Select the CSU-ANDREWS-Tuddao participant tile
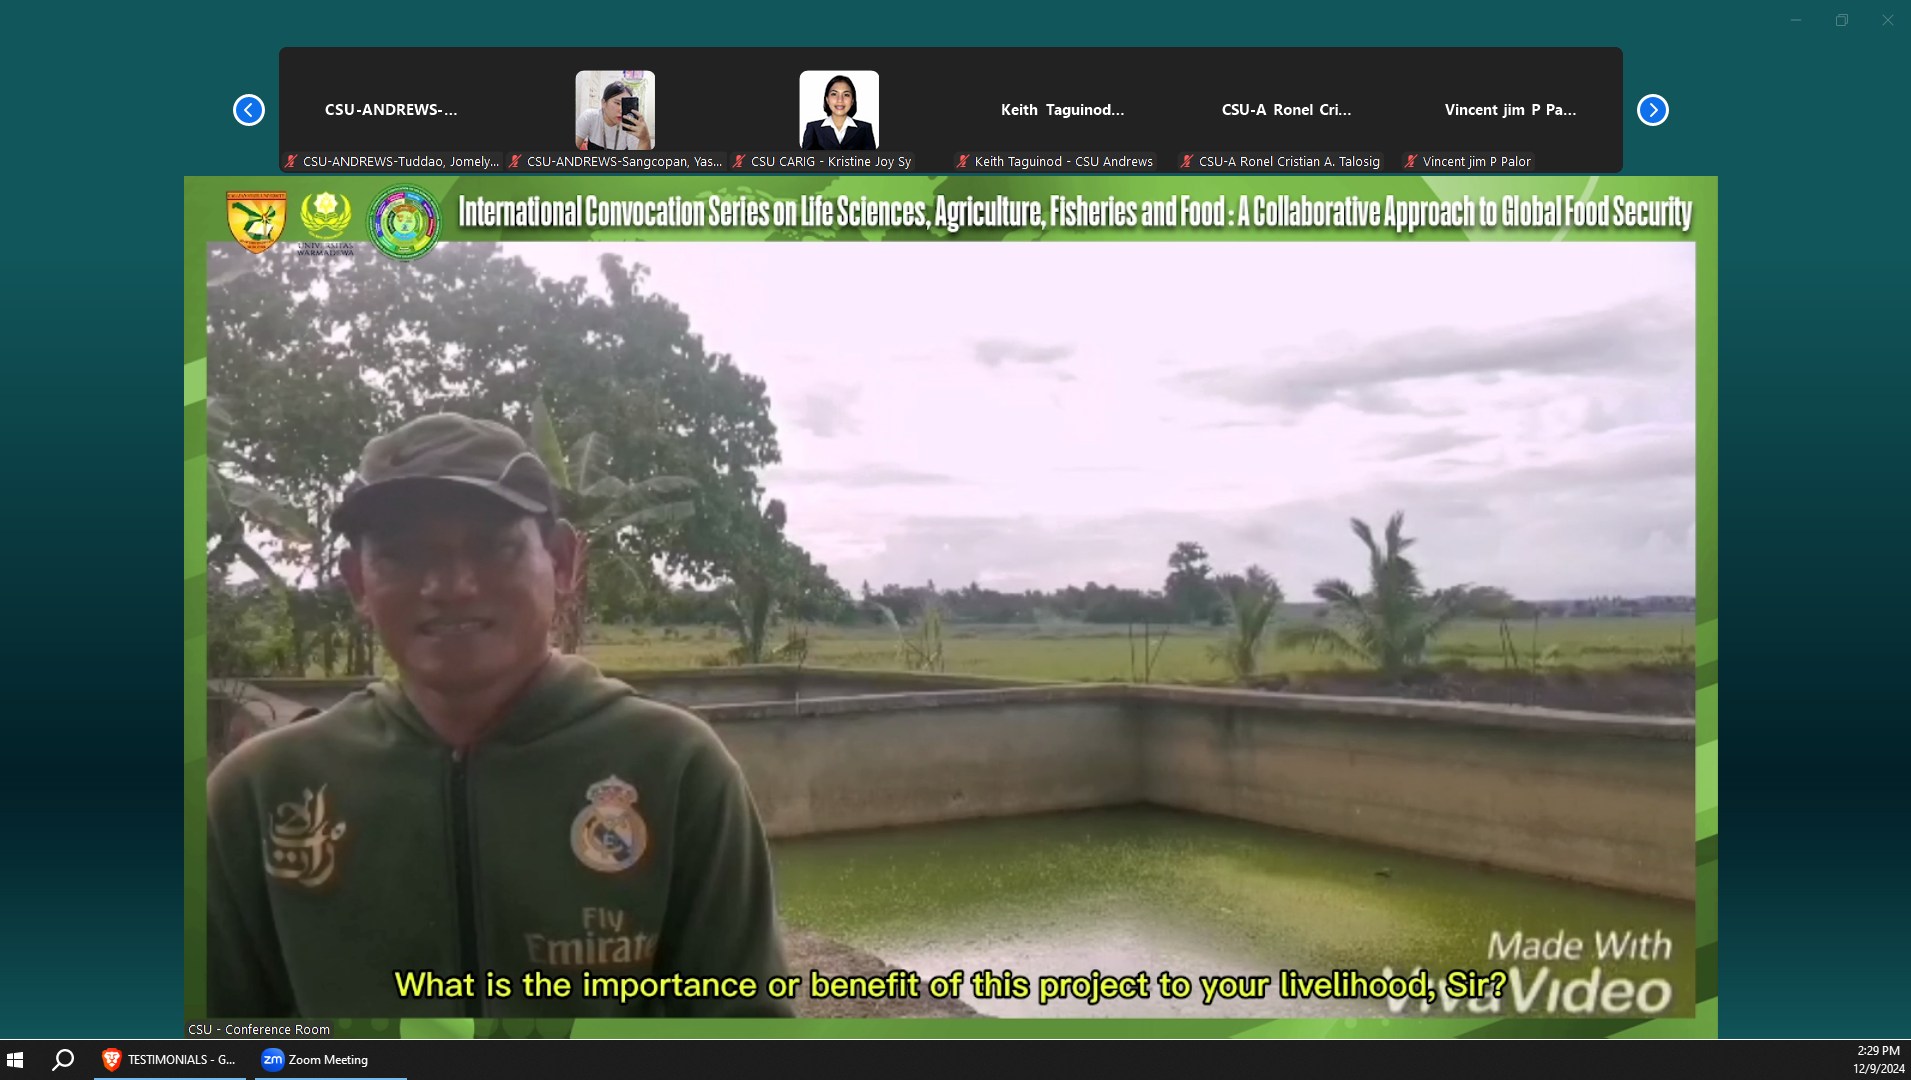Image resolution: width=1911 pixels, height=1080 pixels. 391,110
